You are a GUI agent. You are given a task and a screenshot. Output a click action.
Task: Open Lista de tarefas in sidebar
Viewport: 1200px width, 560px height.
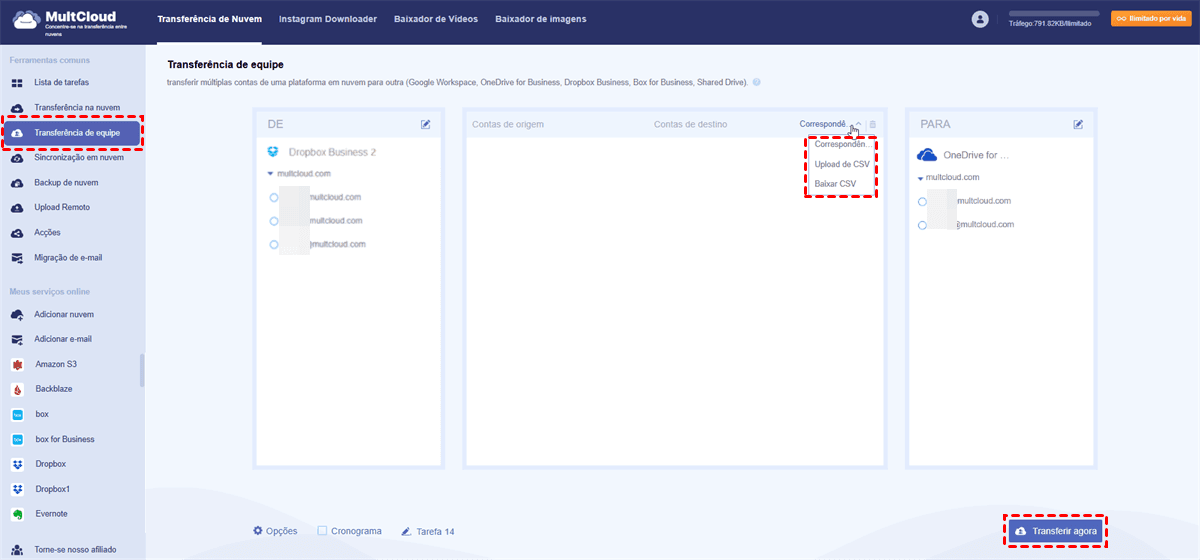pyautogui.click(x=61, y=81)
